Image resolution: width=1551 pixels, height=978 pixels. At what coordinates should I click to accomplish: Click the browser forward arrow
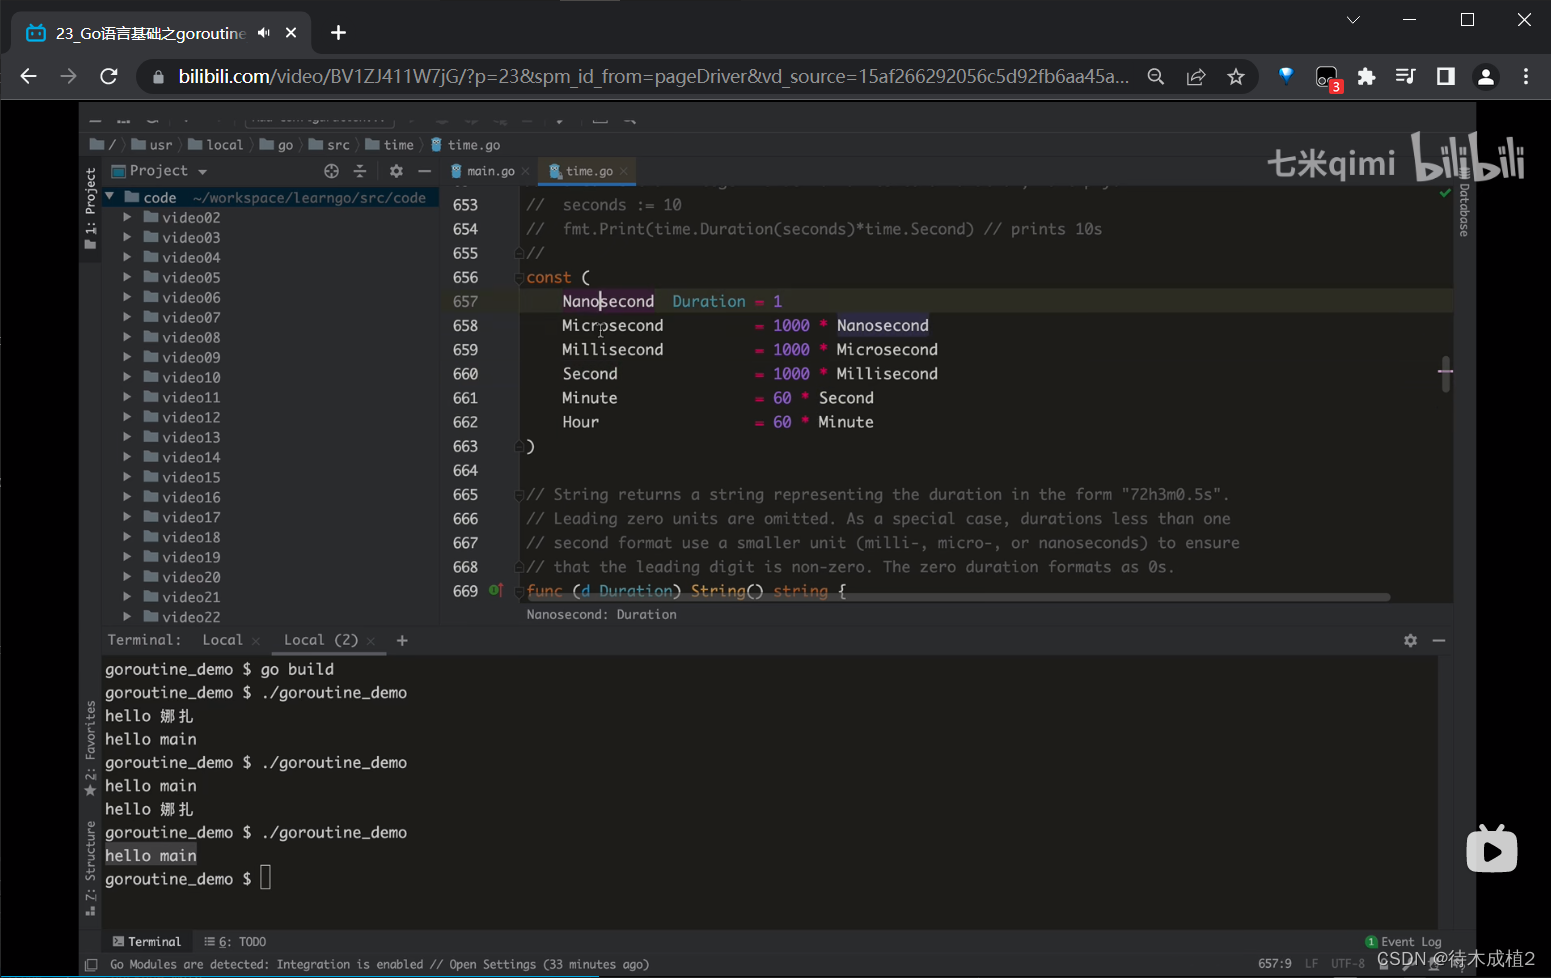tap(68, 76)
